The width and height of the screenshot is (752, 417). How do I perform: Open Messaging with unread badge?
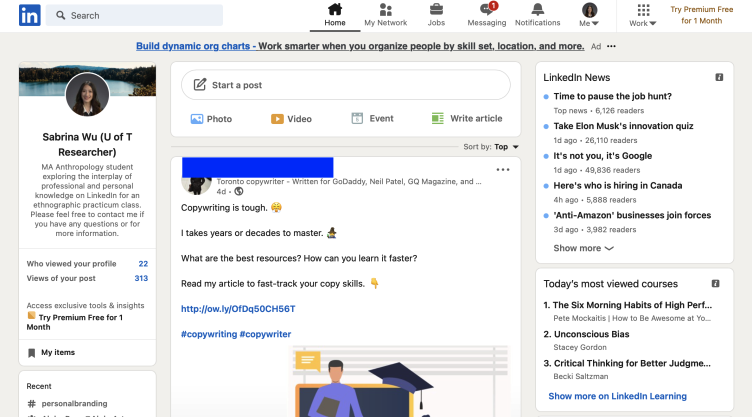tap(487, 15)
